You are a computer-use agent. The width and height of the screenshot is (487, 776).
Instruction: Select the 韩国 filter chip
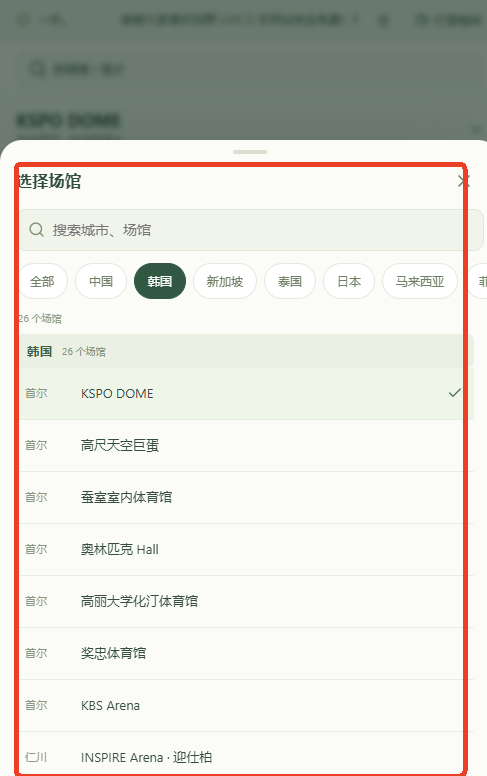(160, 282)
